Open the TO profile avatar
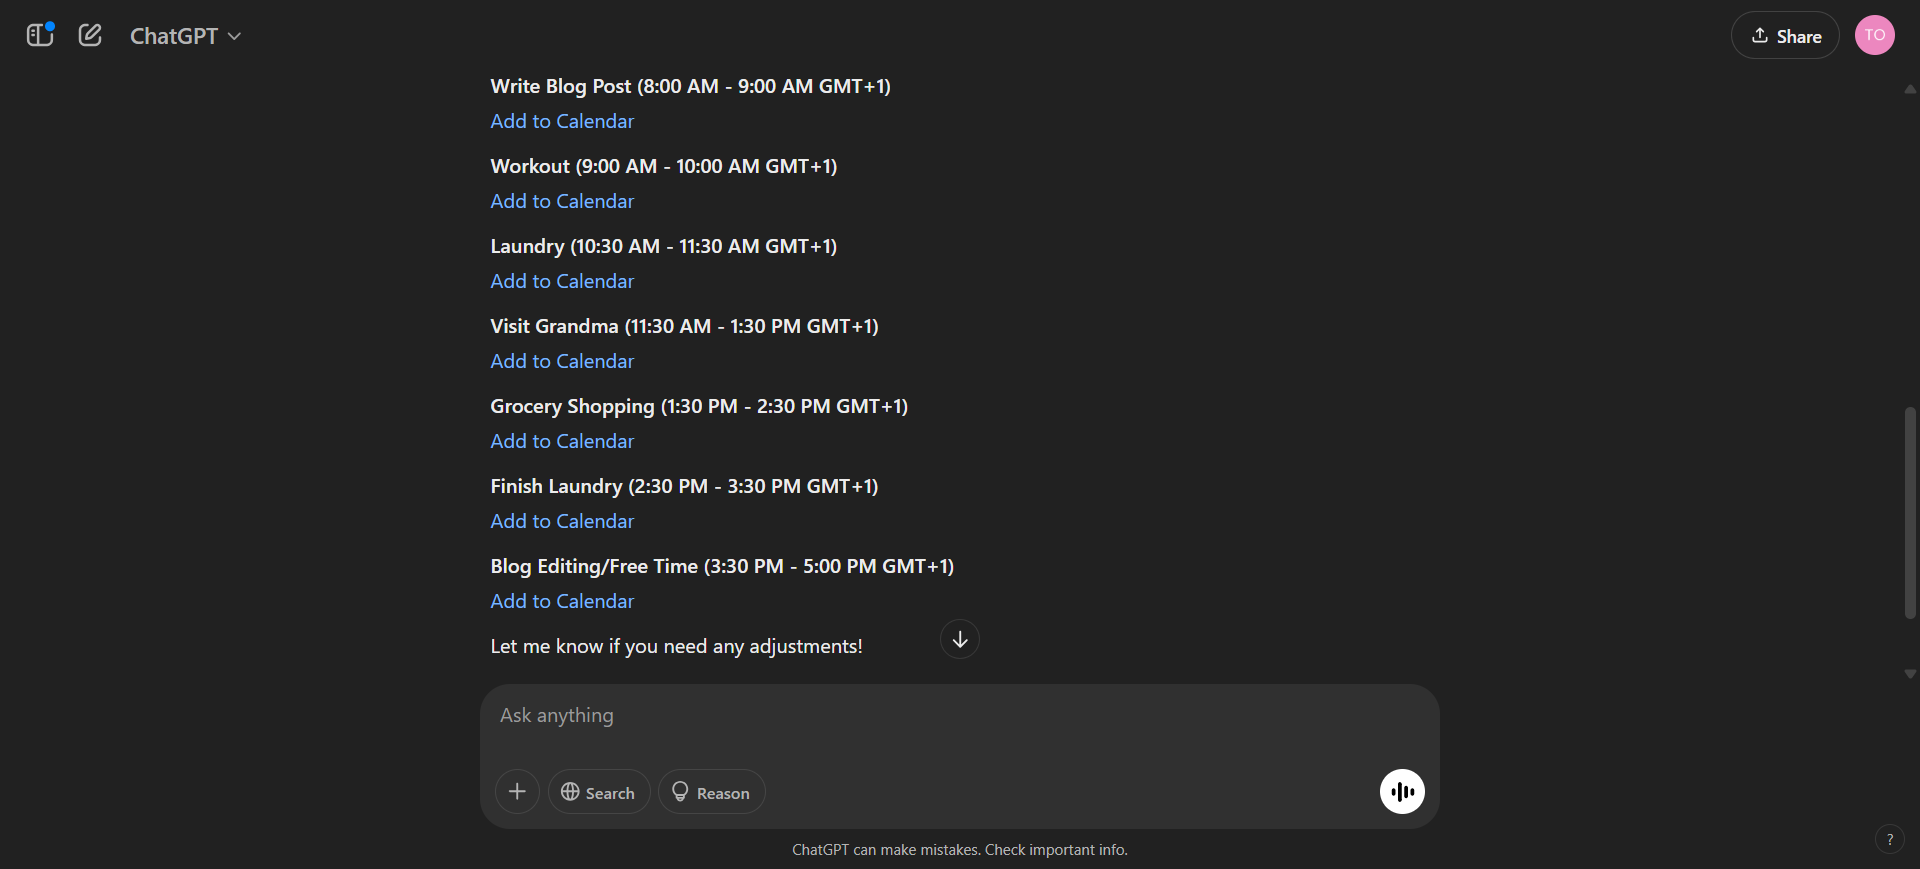The width and height of the screenshot is (1920, 869). point(1874,35)
